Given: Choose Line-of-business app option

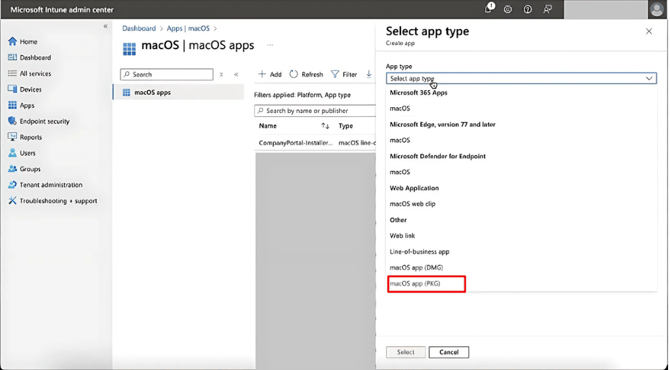Looking at the screenshot, I should coord(419,252).
